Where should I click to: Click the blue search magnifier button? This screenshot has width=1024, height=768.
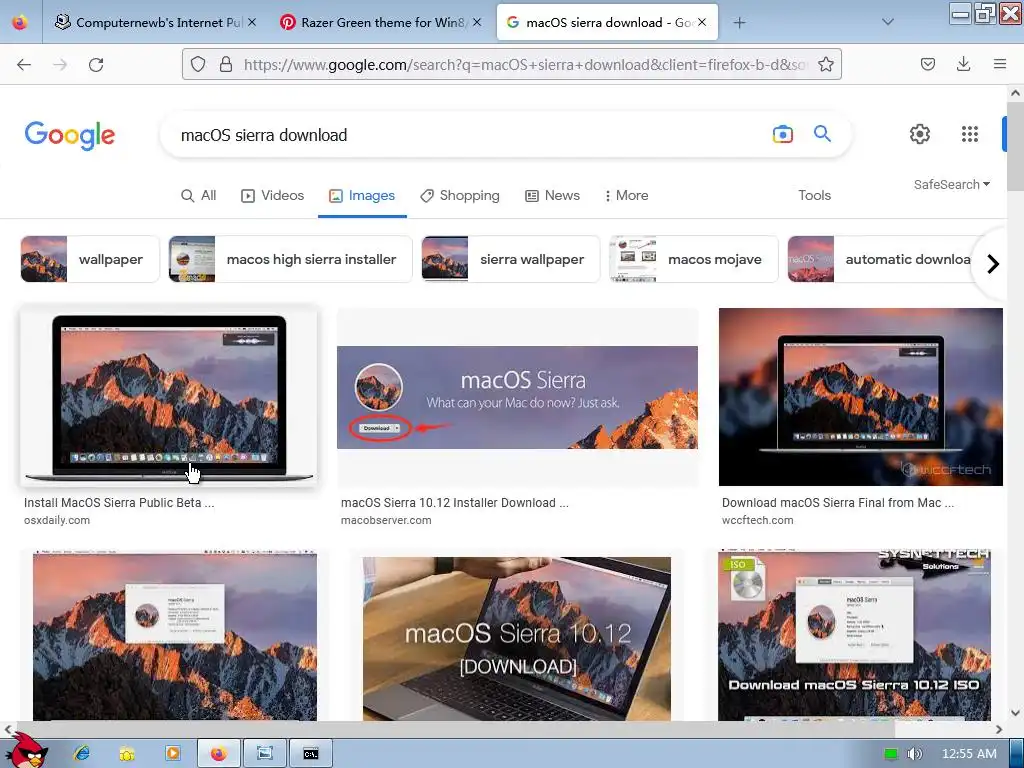[x=822, y=134]
